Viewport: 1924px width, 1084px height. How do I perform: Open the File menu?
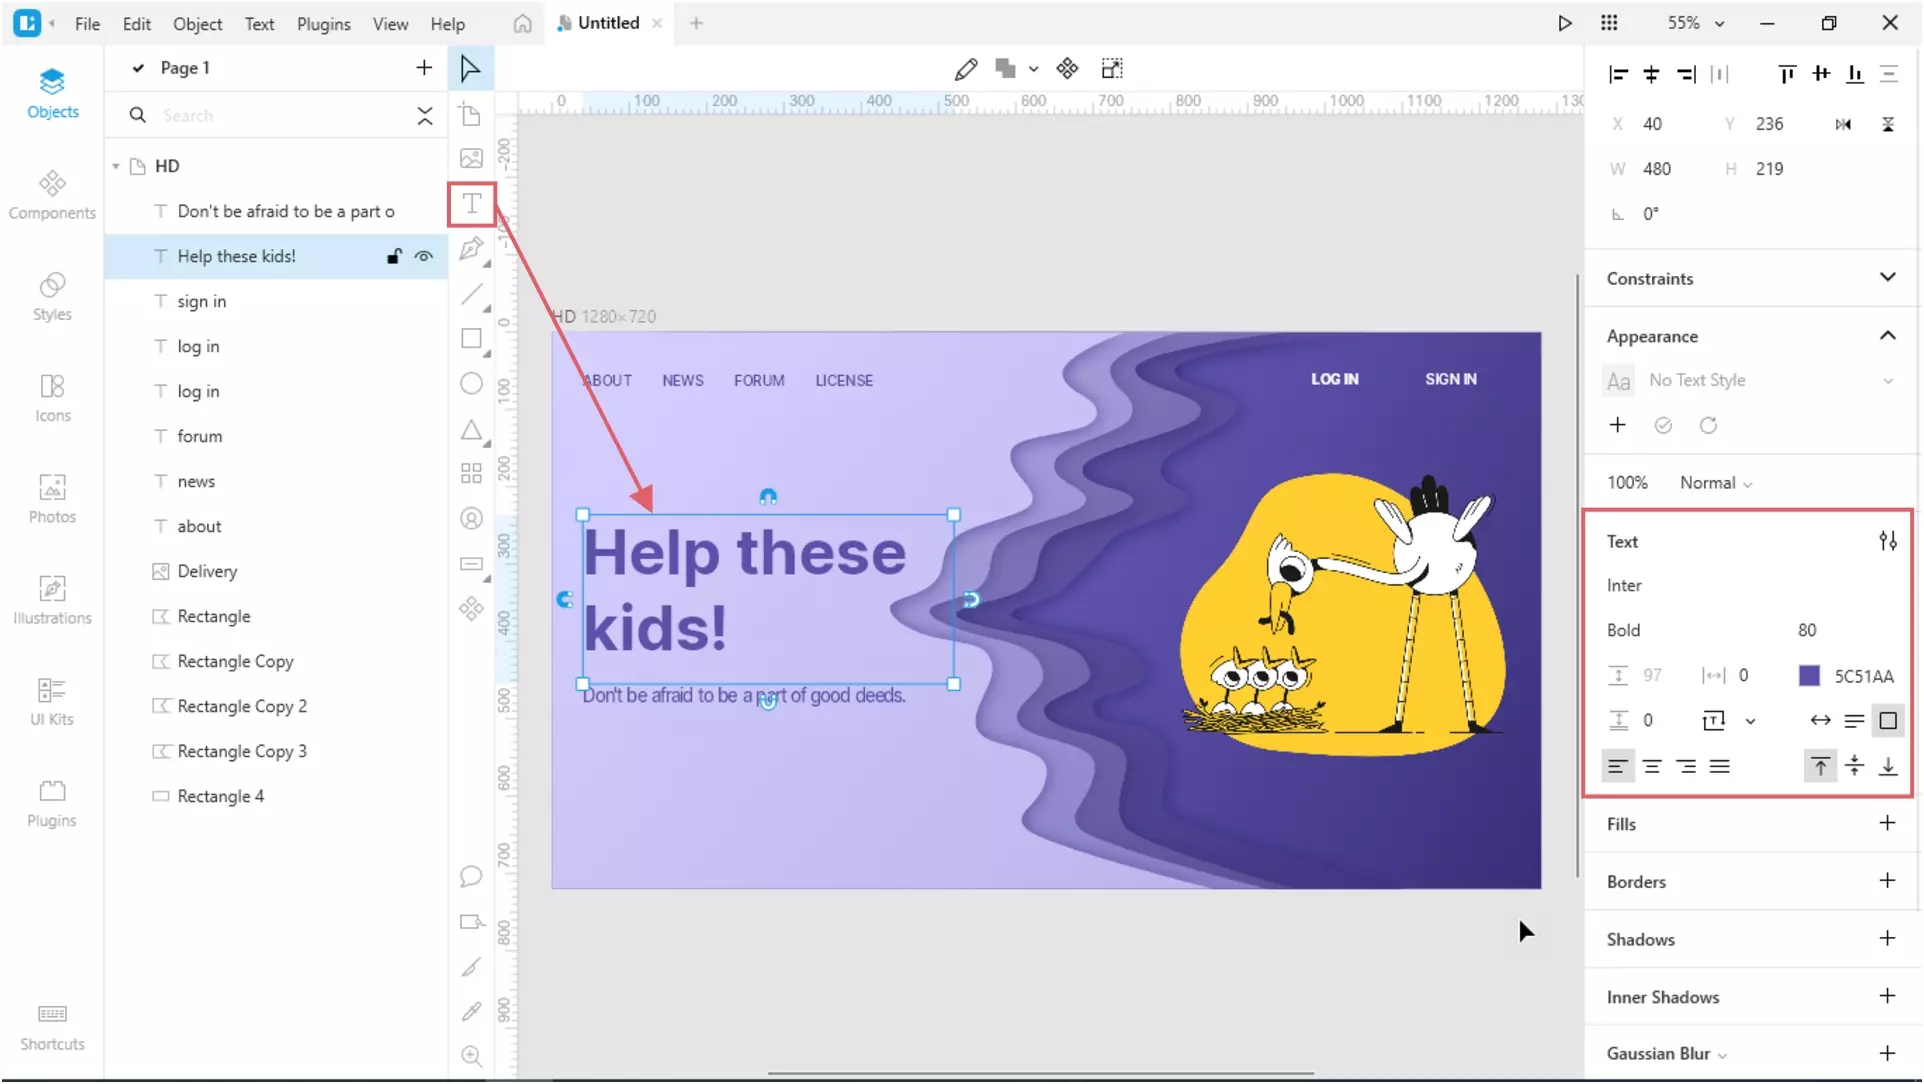pos(87,24)
